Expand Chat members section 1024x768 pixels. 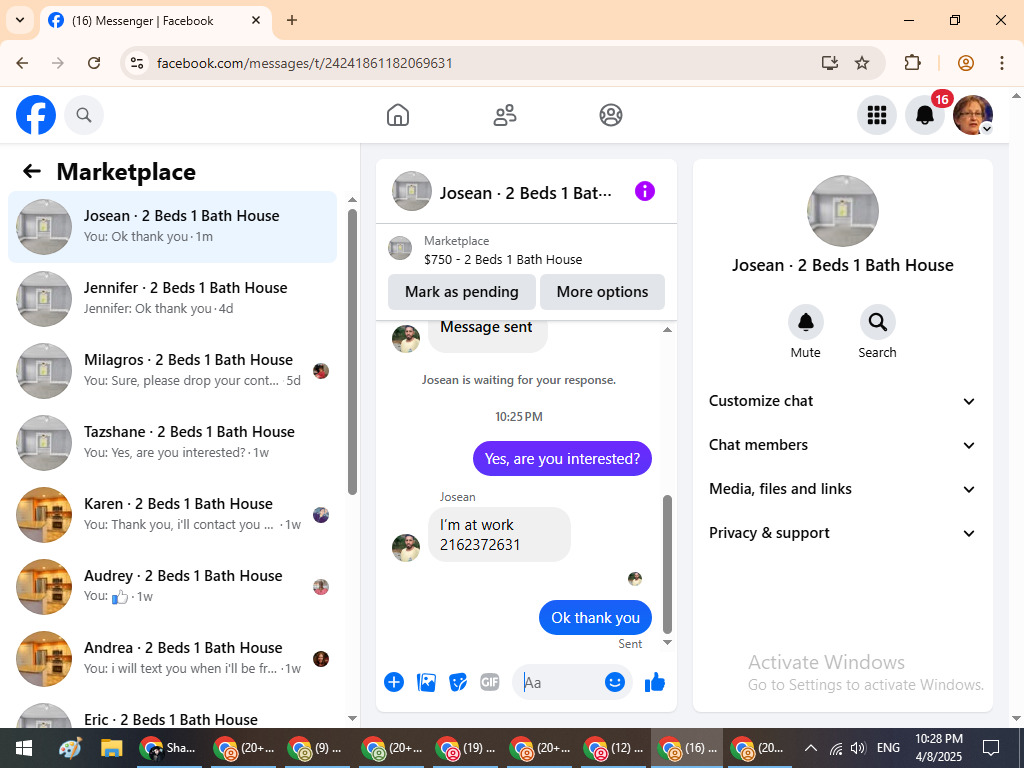(842, 445)
